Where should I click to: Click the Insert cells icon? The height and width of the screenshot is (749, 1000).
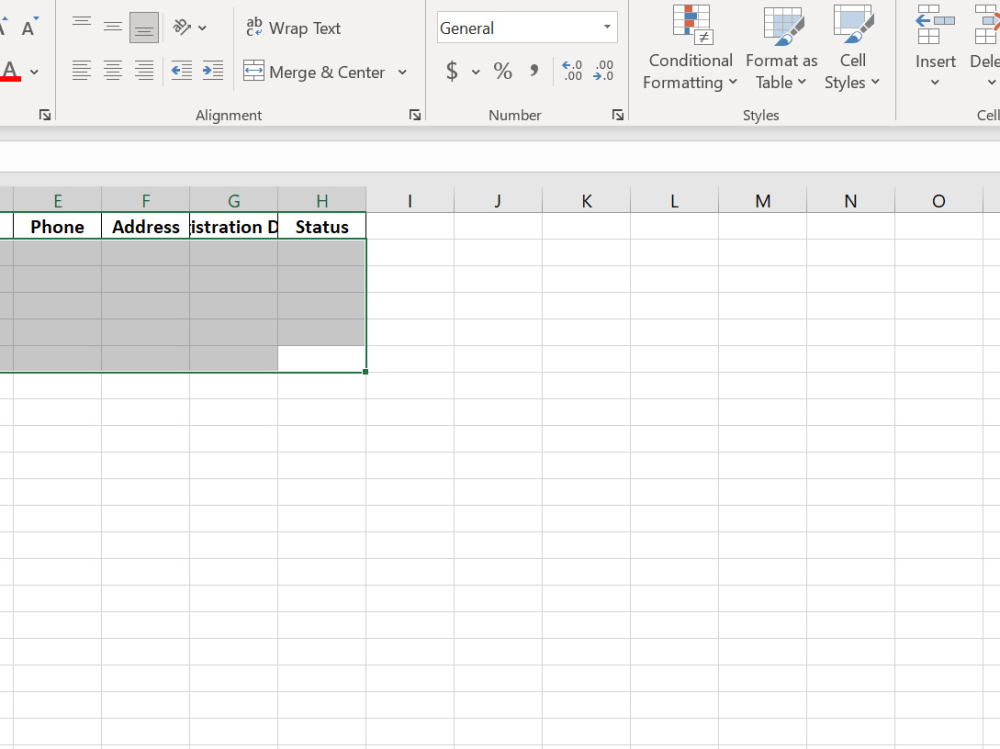pyautogui.click(x=935, y=26)
